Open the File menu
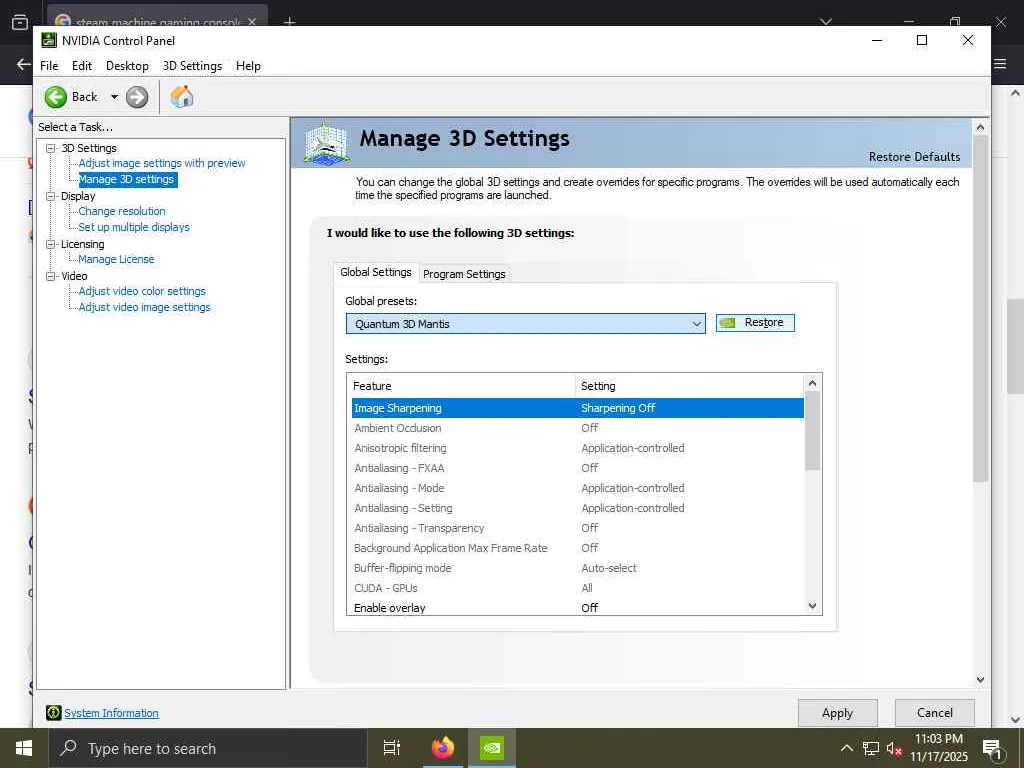The image size is (1024, 768). point(49,66)
